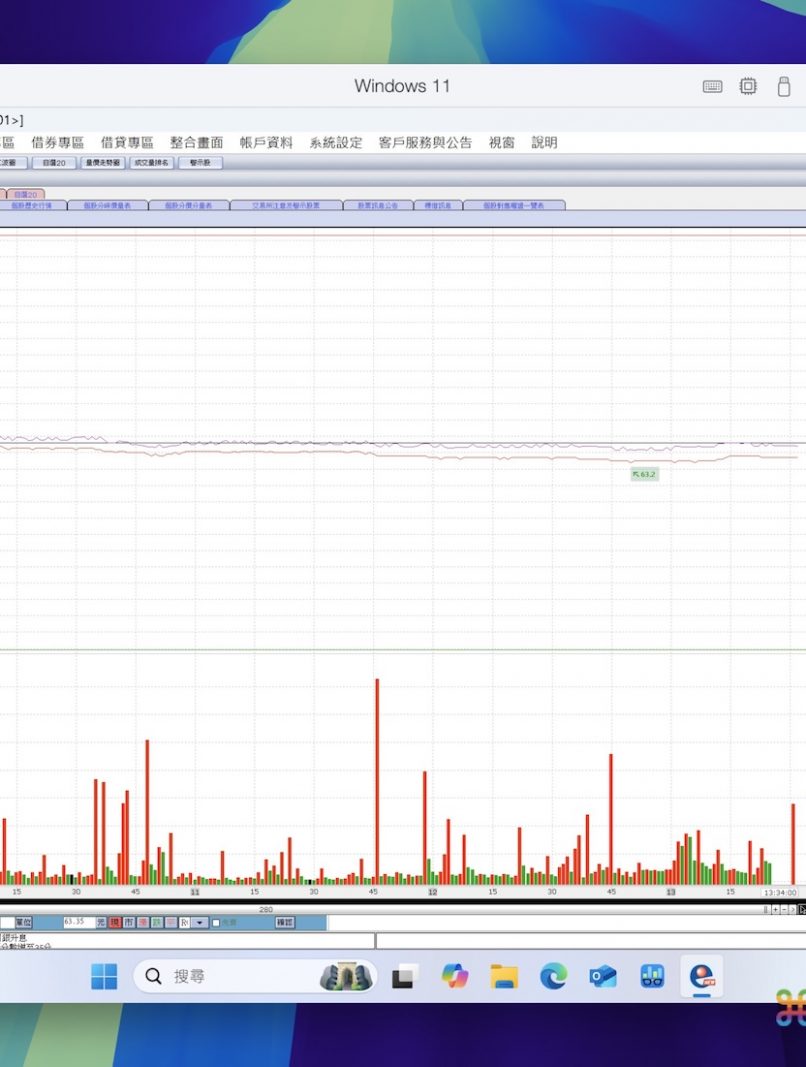Click the keyboard icon in Windows 11 title bar
This screenshot has width=806, height=1067.
tap(712, 87)
